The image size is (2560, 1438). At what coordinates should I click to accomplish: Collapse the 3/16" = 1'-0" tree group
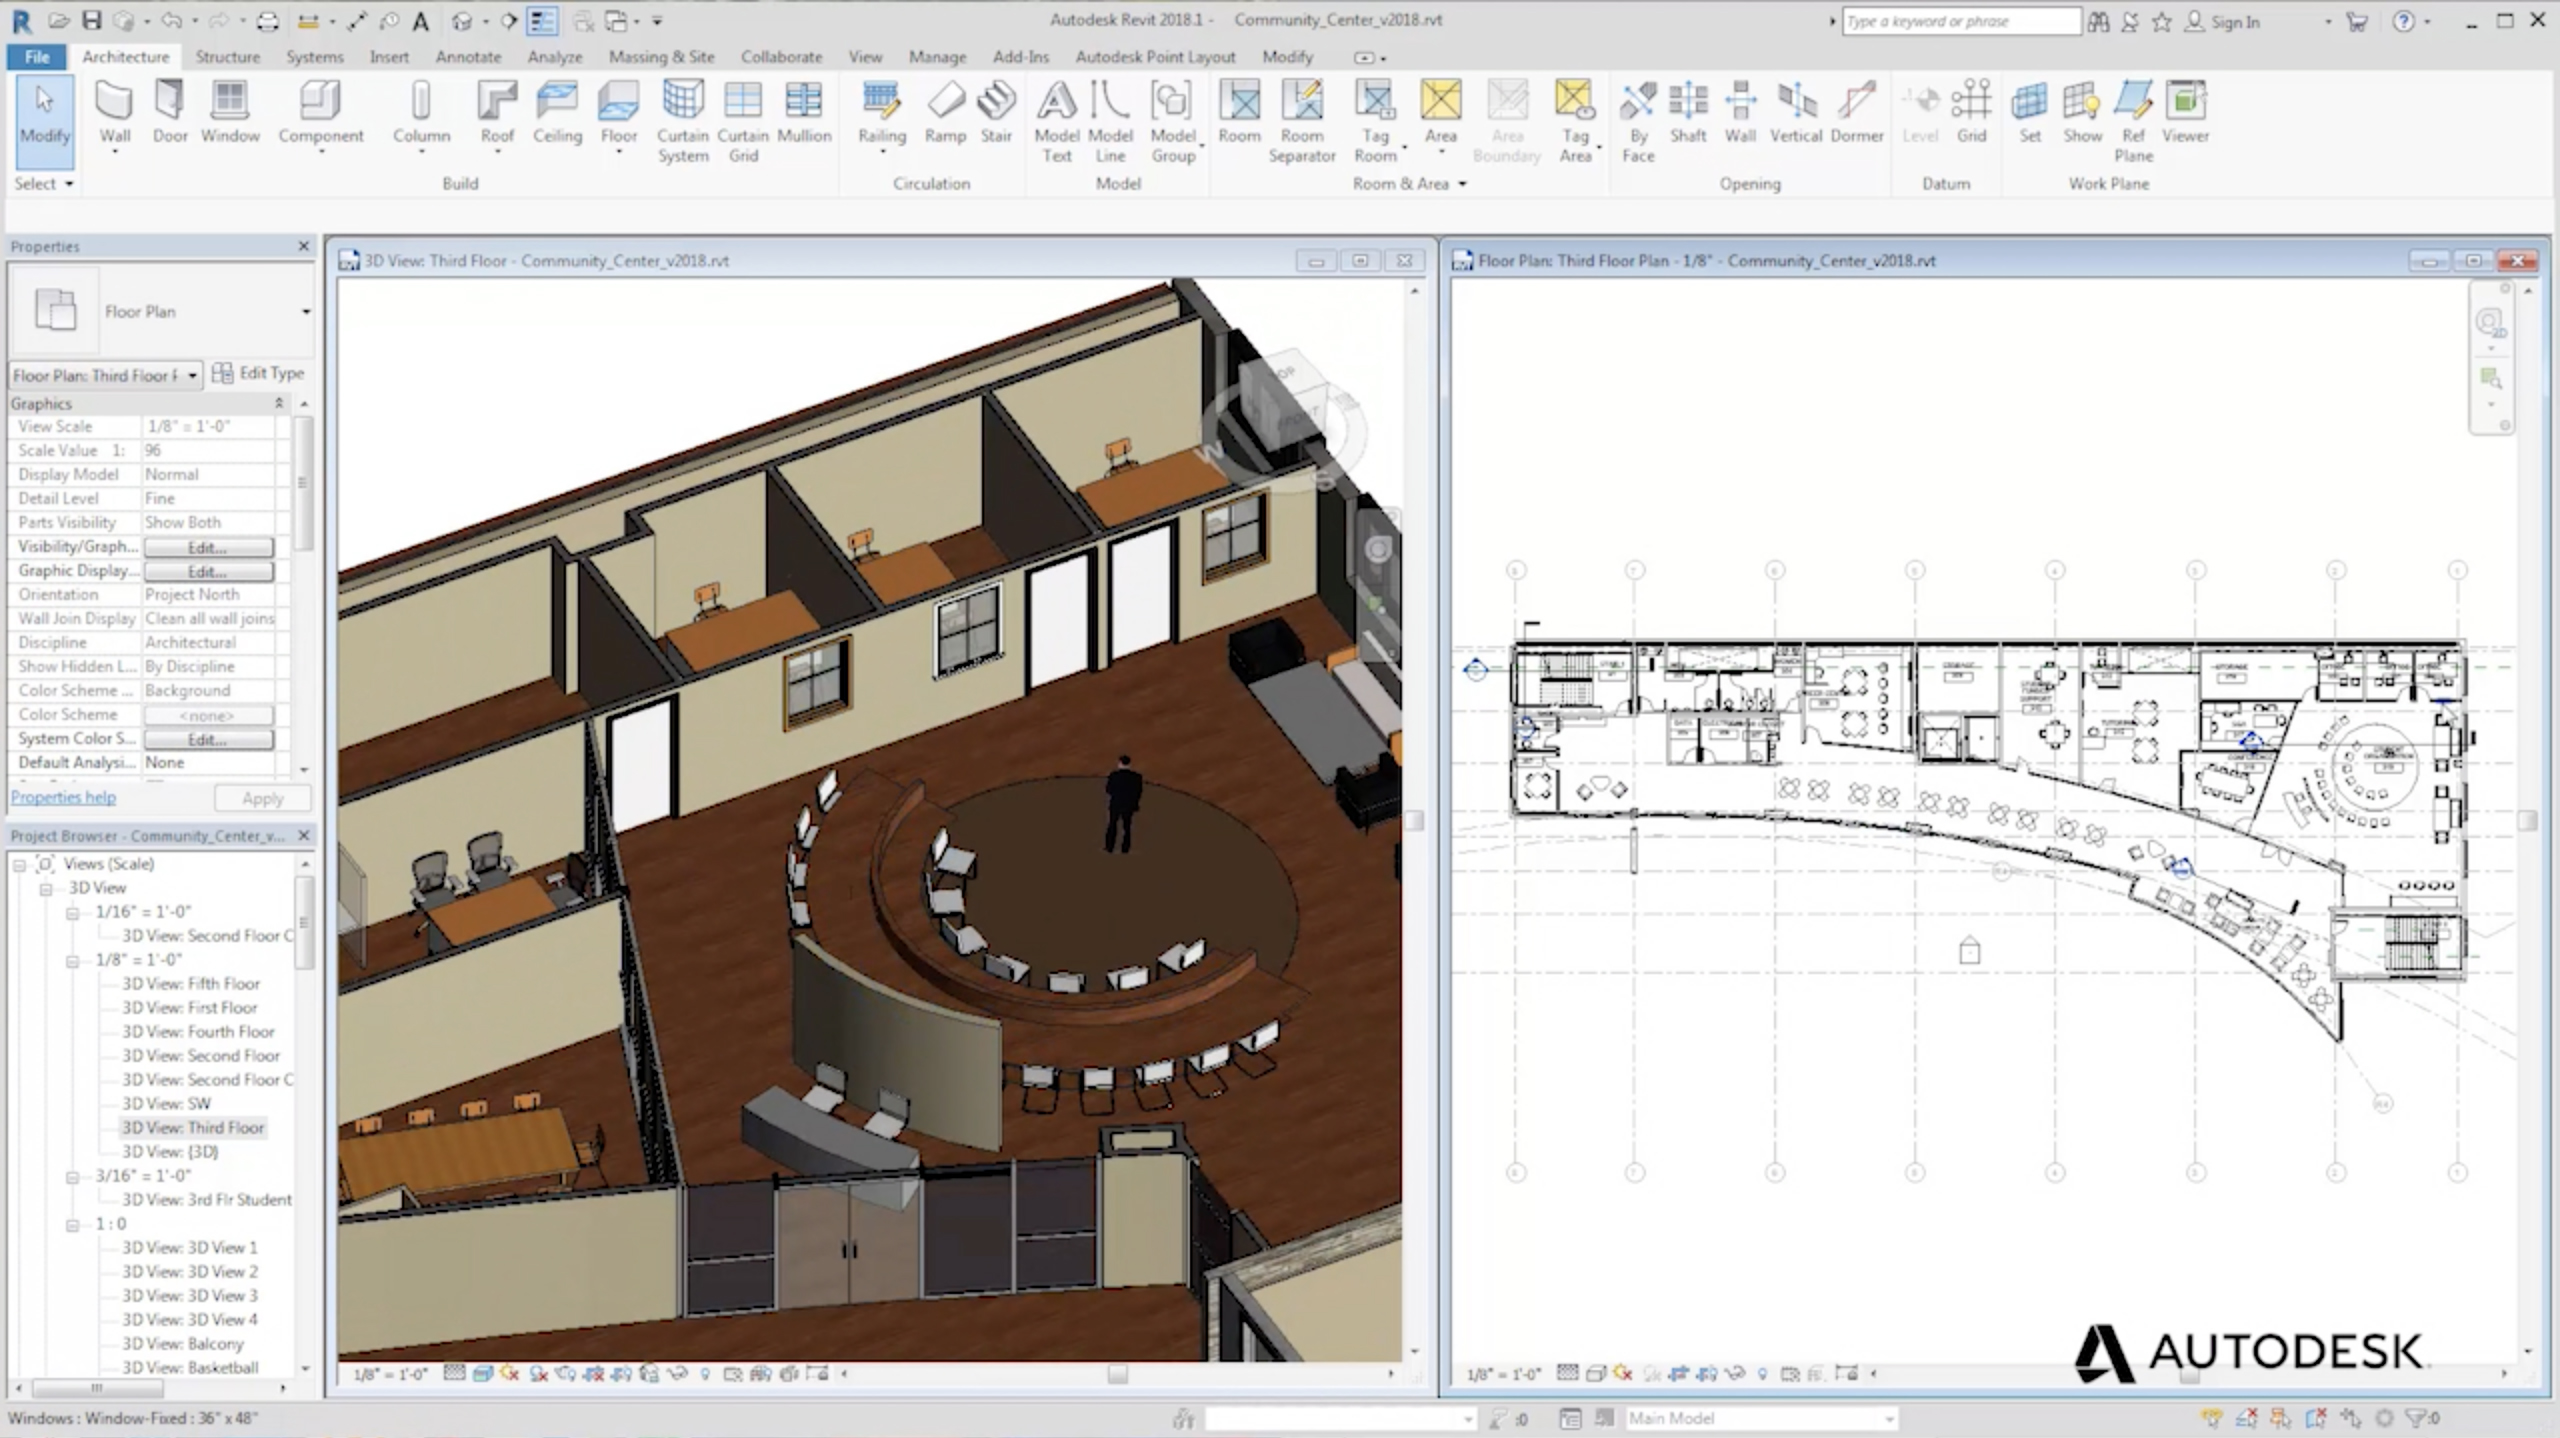click(x=72, y=1176)
